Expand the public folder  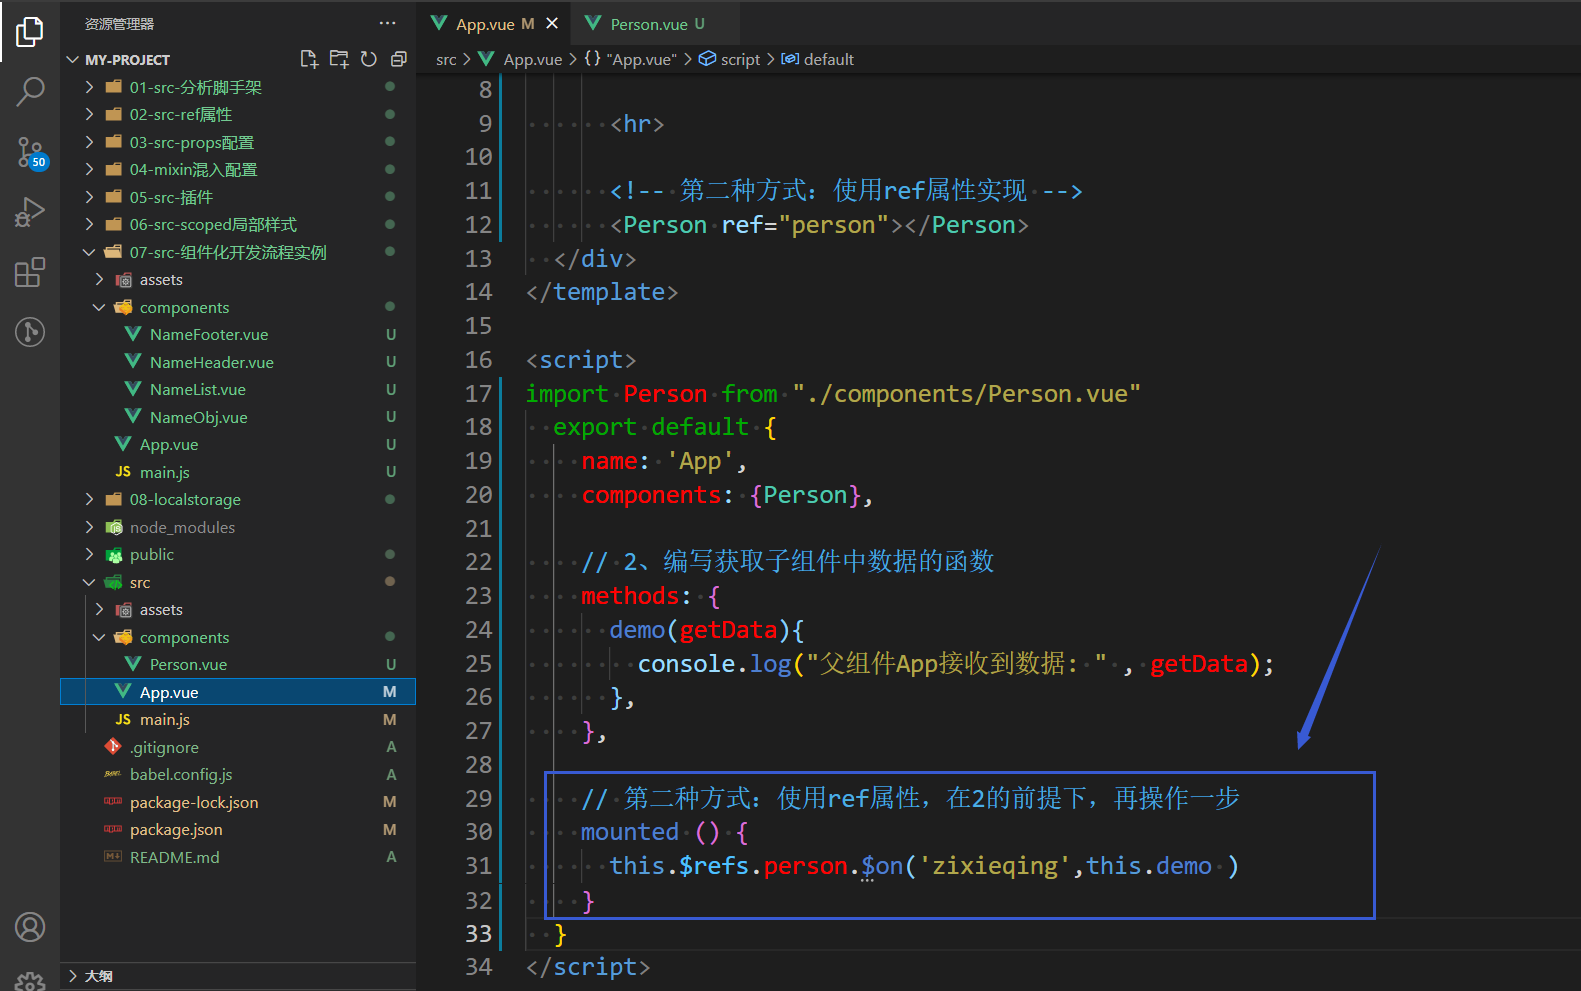click(238, 555)
